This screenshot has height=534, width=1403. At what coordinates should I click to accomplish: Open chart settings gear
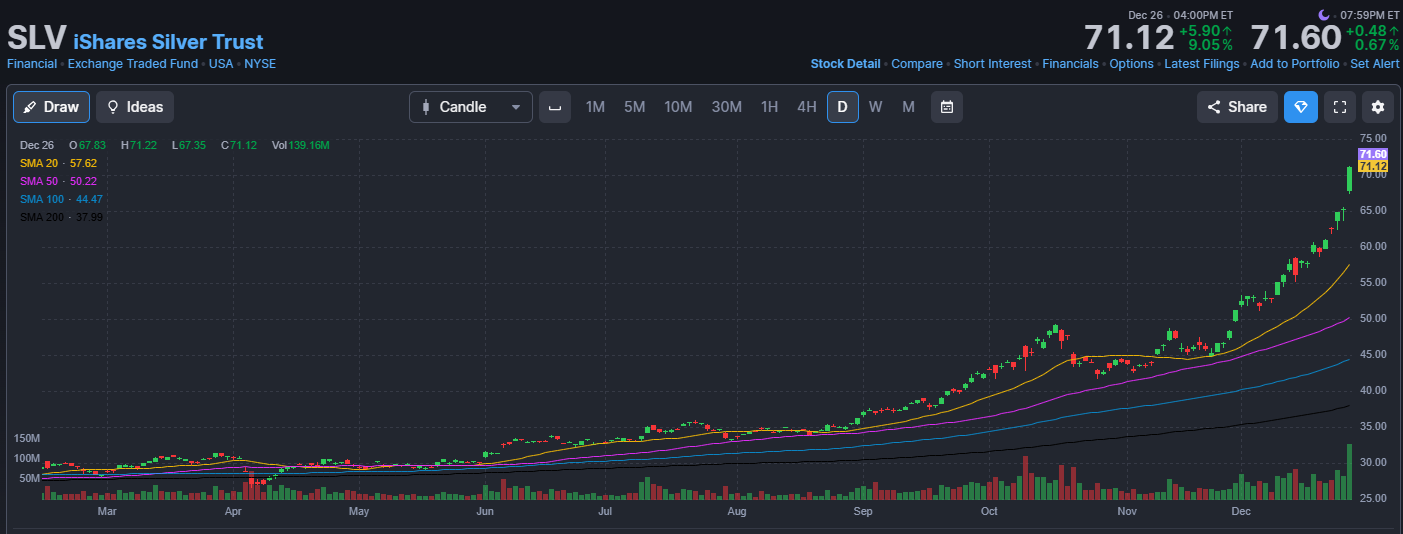point(1378,107)
